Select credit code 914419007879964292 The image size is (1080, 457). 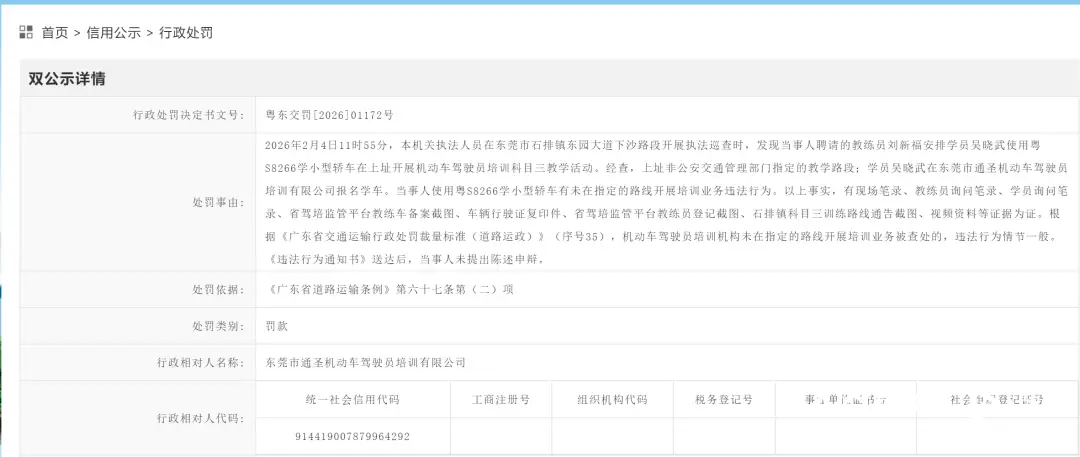point(353,436)
